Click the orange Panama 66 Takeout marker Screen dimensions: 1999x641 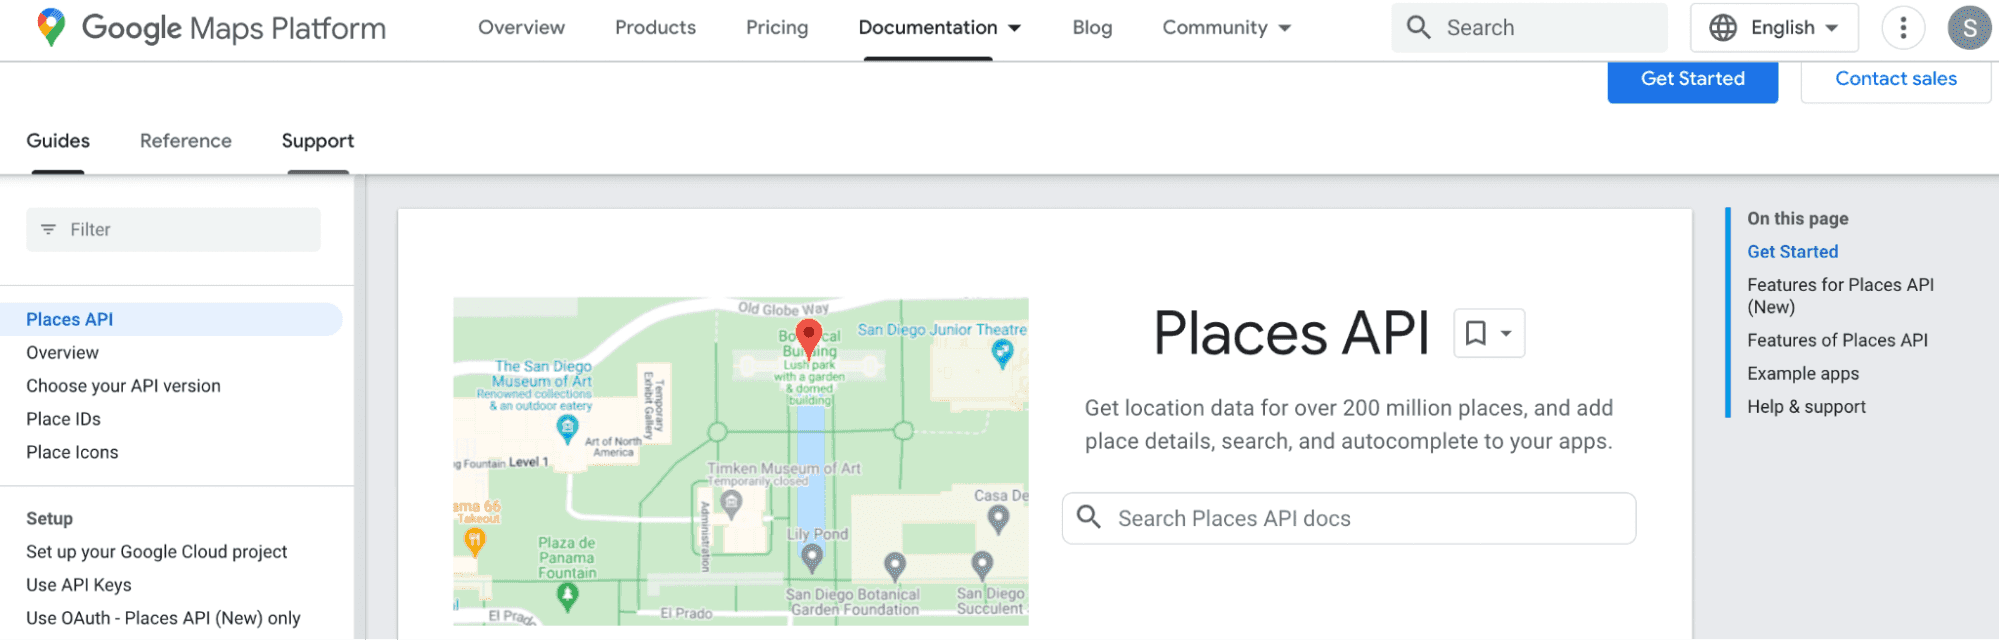[475, 542]
